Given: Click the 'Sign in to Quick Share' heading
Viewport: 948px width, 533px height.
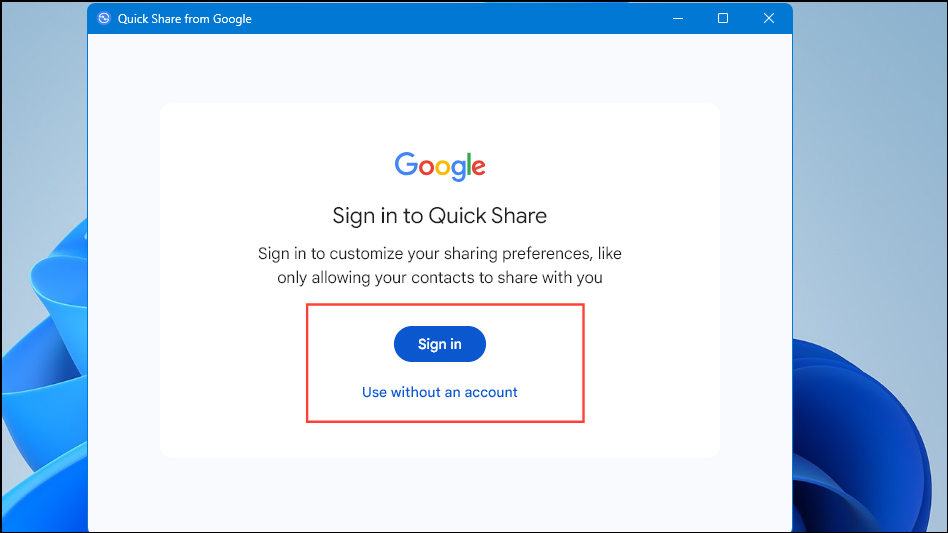Looking at the screenshot, I should point(440,216).
